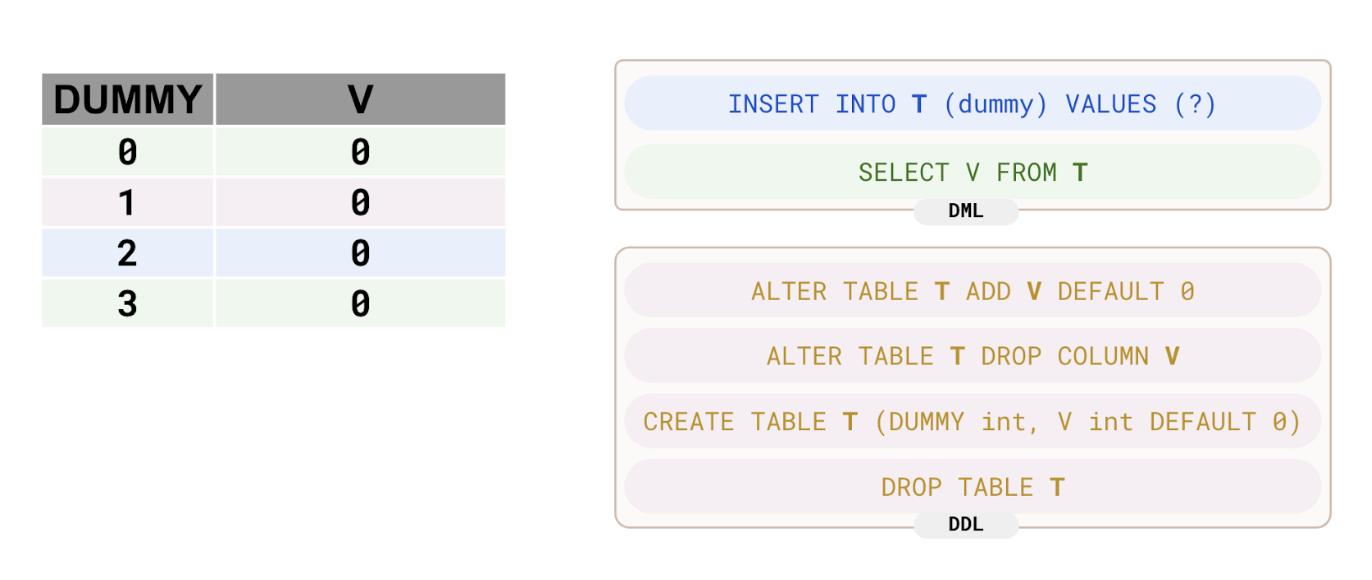Select the DUMMY cell containing 2

click(x=128, y=253)
